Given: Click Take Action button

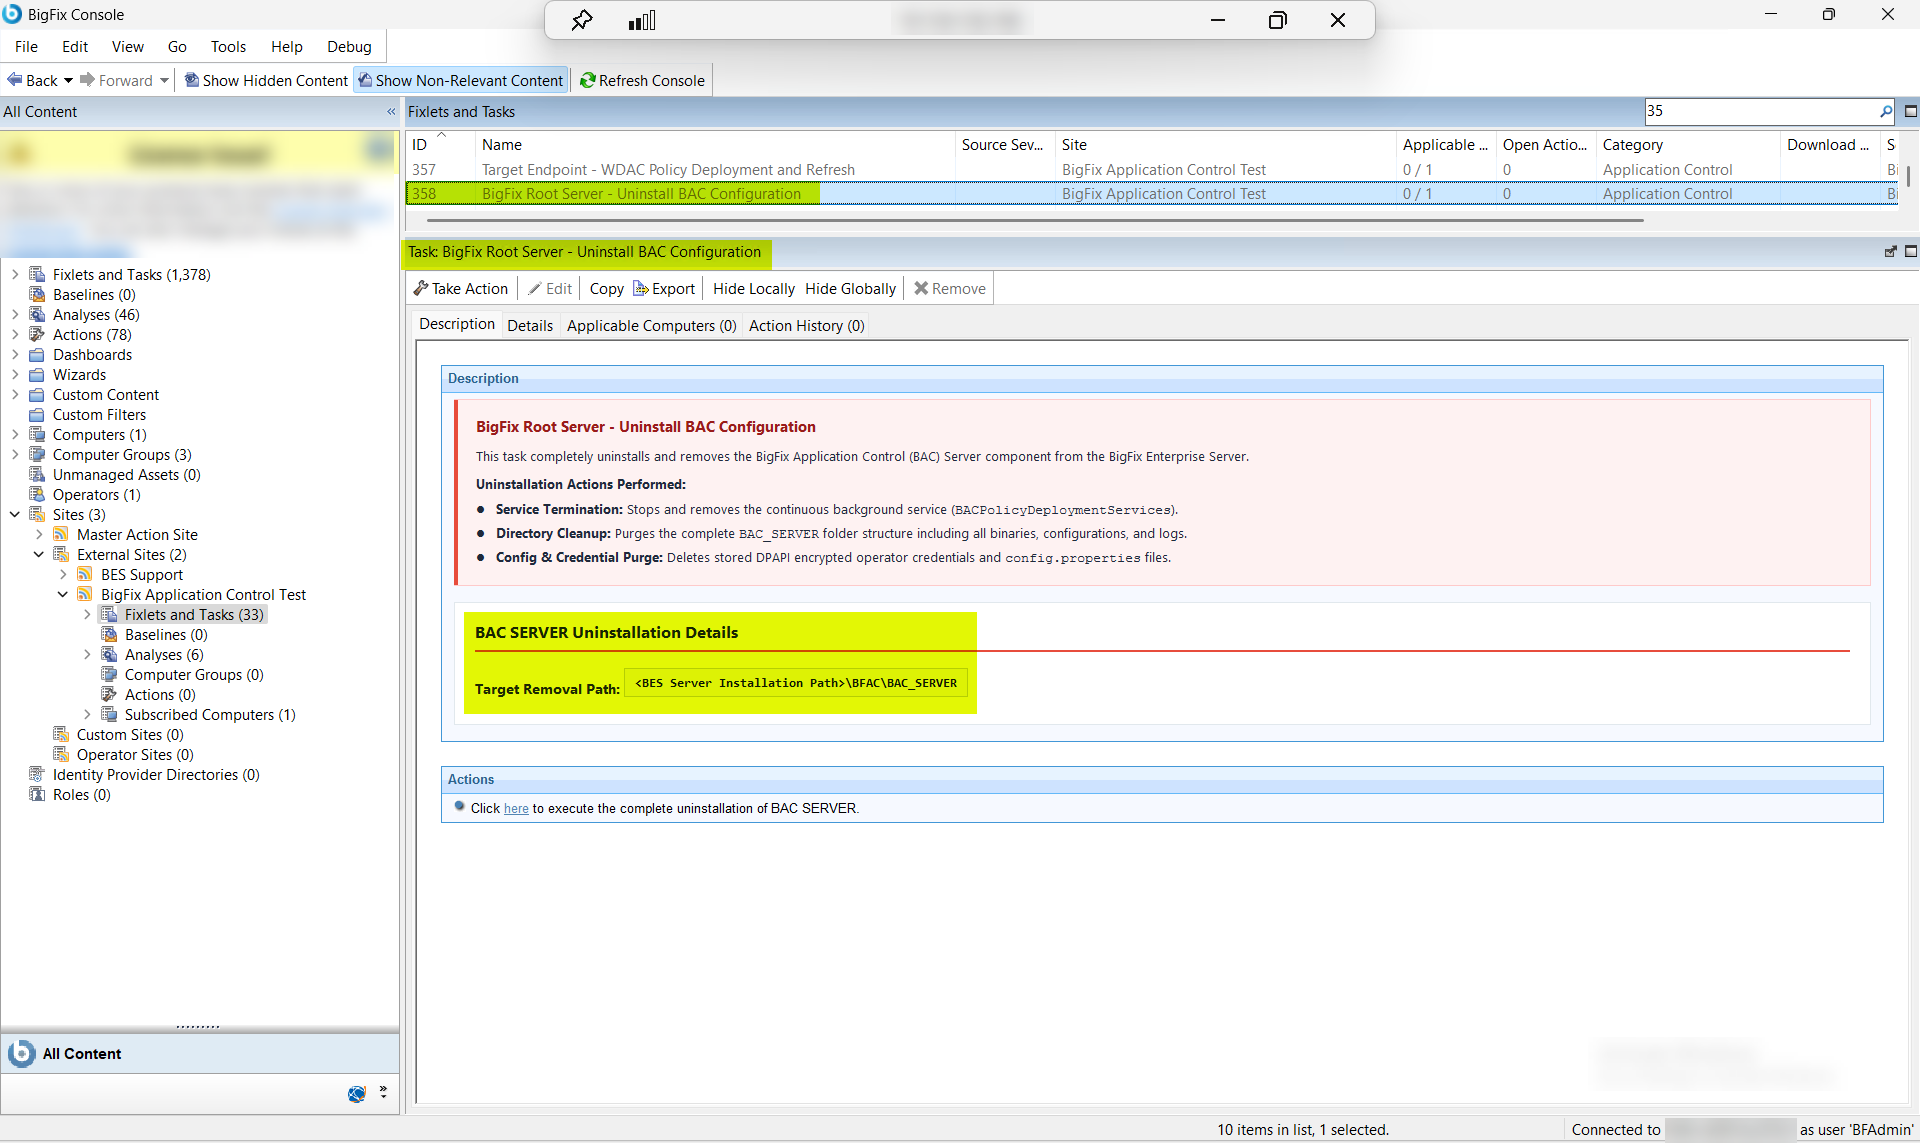Looking at the screenshot, I should click(461, 288).
